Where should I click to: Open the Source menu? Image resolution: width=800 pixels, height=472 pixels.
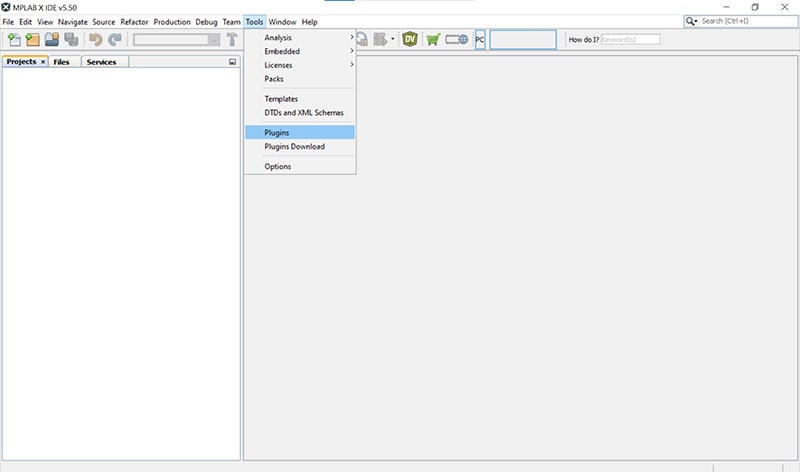[104, 22]
